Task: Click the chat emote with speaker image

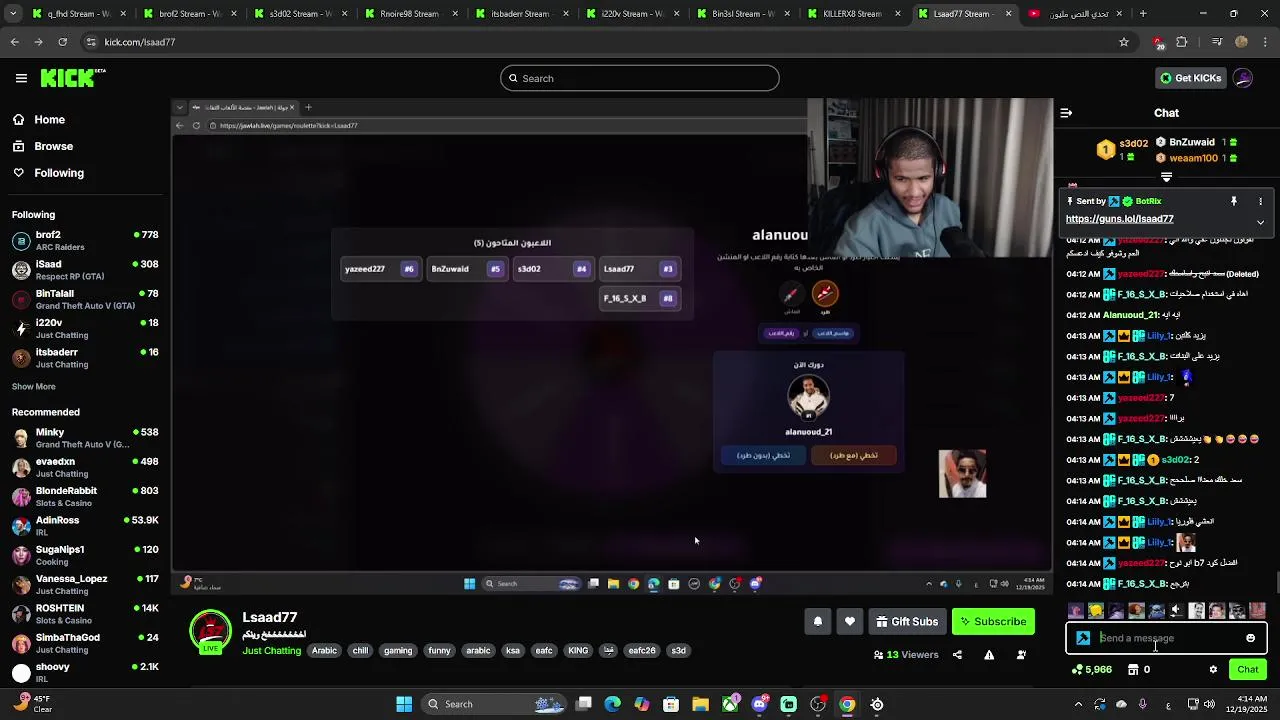Action: tap(1176, 611)
